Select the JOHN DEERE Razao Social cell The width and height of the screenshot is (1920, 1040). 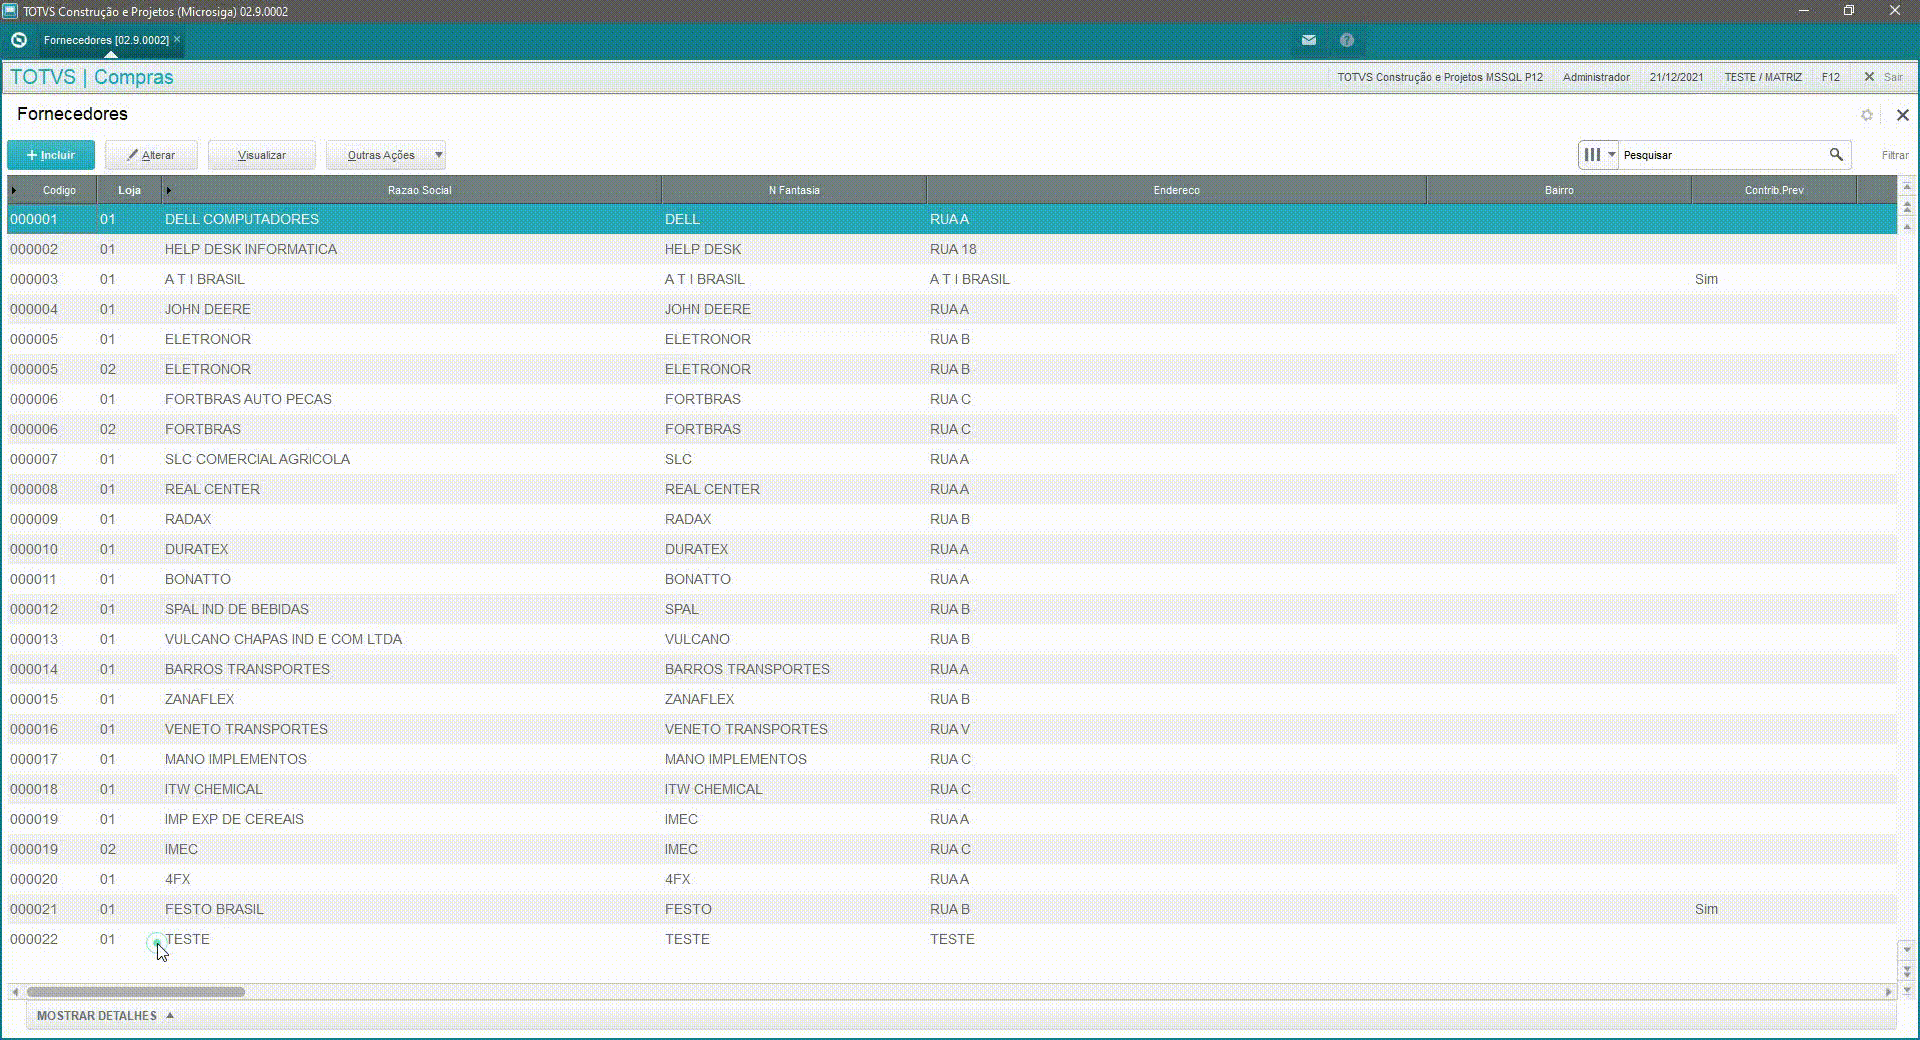[x=411, y=309]
